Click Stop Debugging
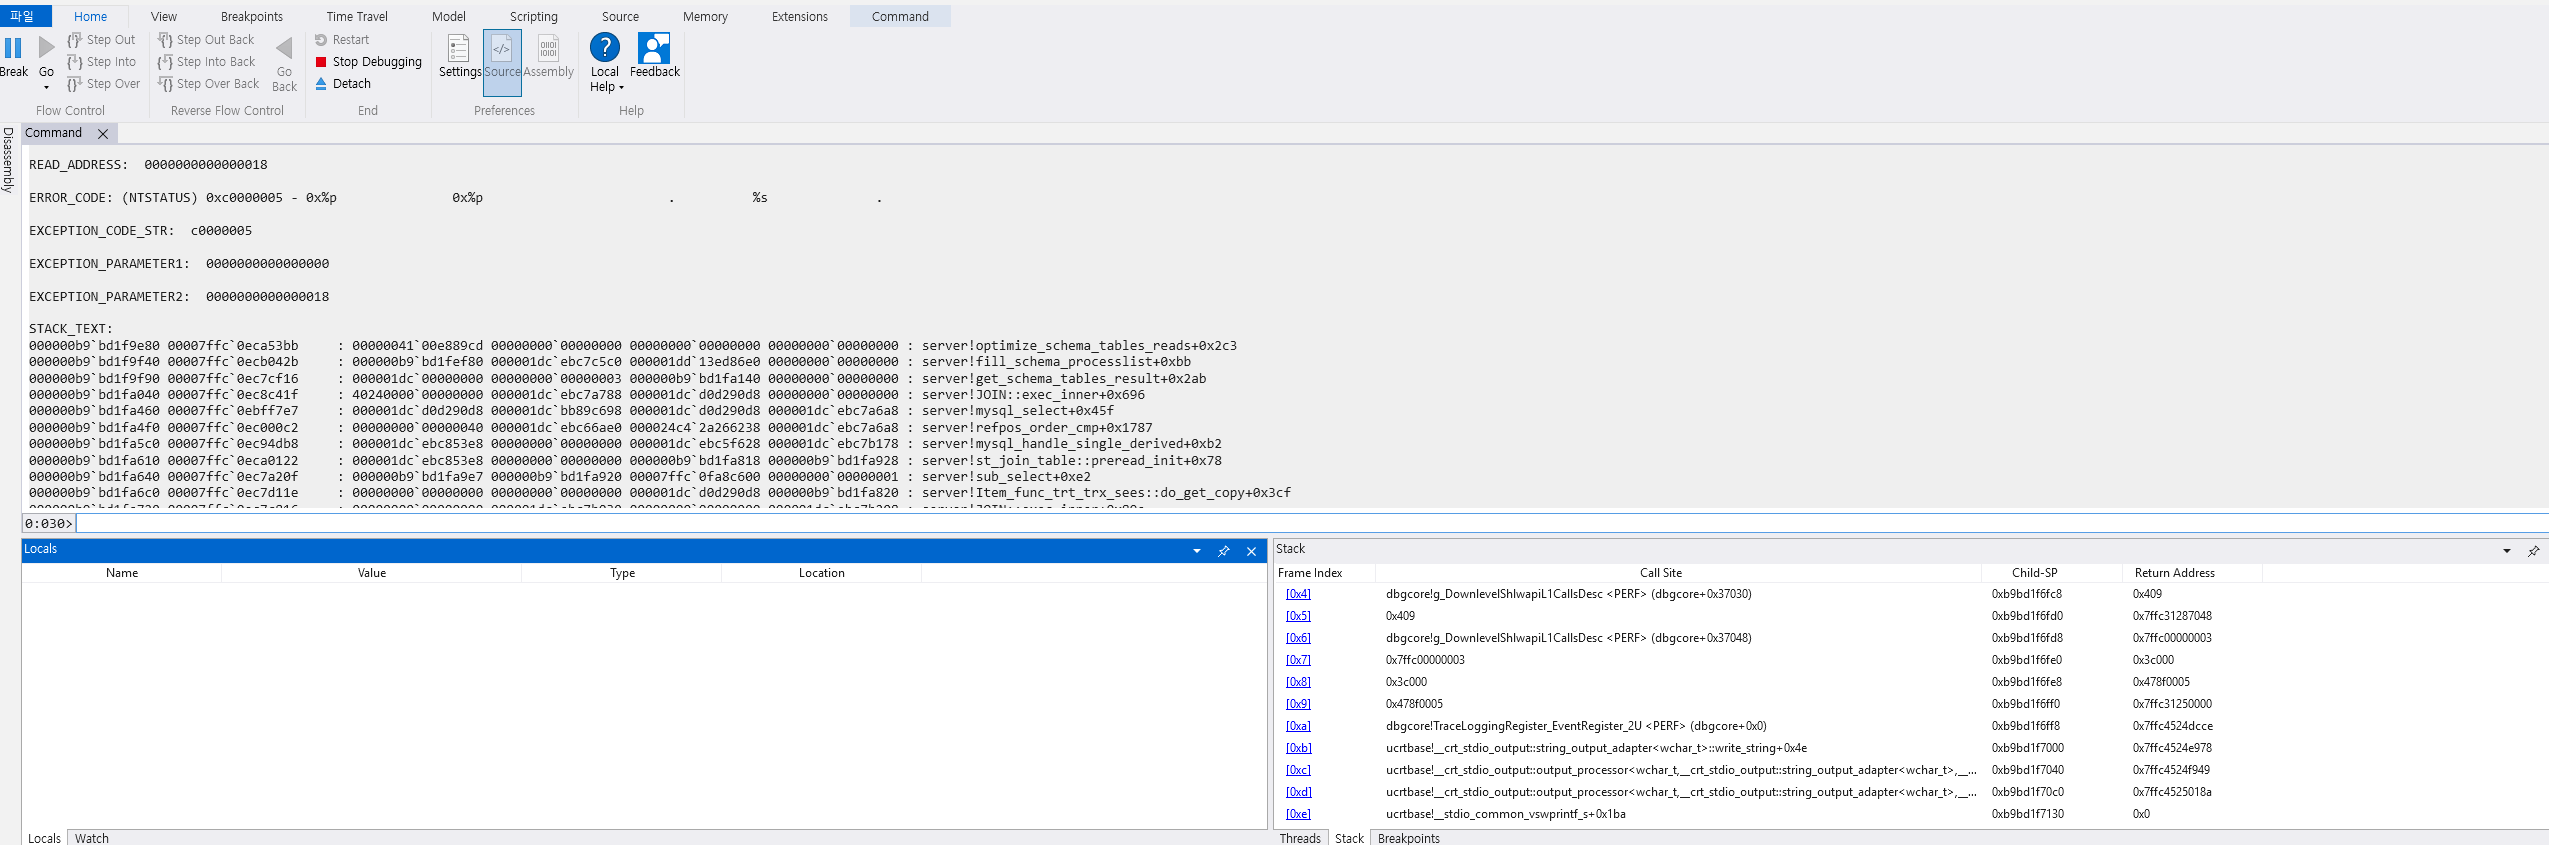 tap(368, 62)
